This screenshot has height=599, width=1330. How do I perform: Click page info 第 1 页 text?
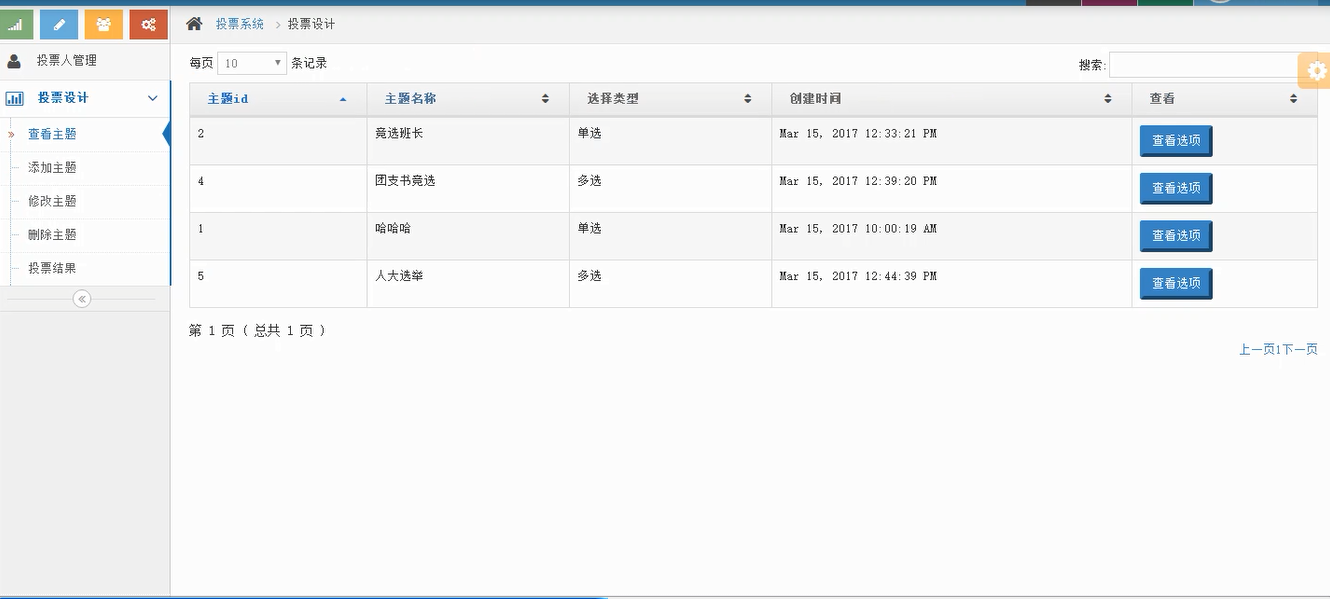click(x=211, y=330)
